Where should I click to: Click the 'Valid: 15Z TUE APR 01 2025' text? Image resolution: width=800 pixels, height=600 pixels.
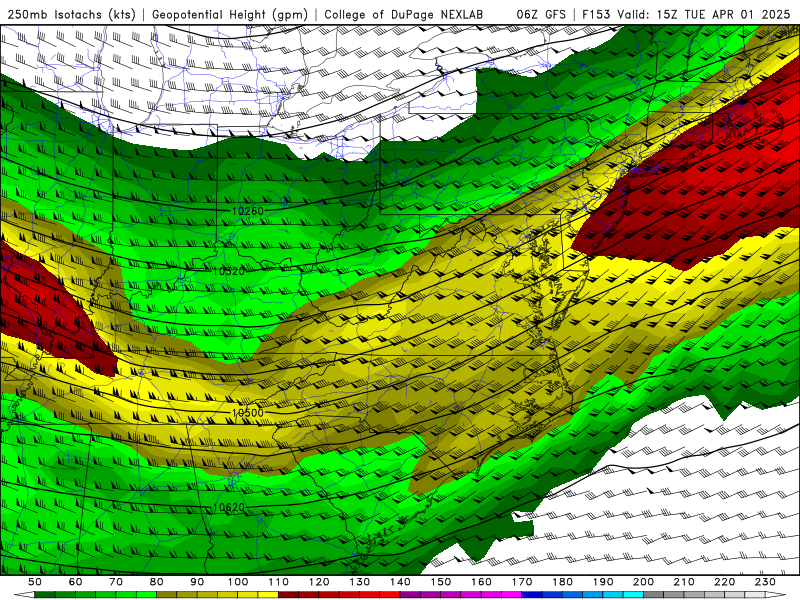tap(704, 14)
